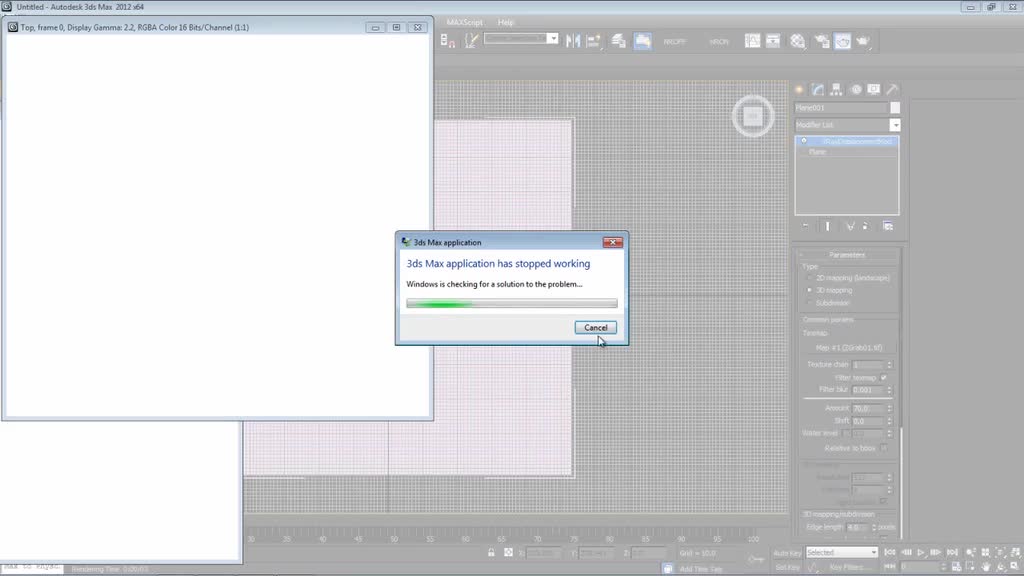Viewport: 1024px width, 576px height.
Task: Click Play Animation button
Action: tap(921, 552)
